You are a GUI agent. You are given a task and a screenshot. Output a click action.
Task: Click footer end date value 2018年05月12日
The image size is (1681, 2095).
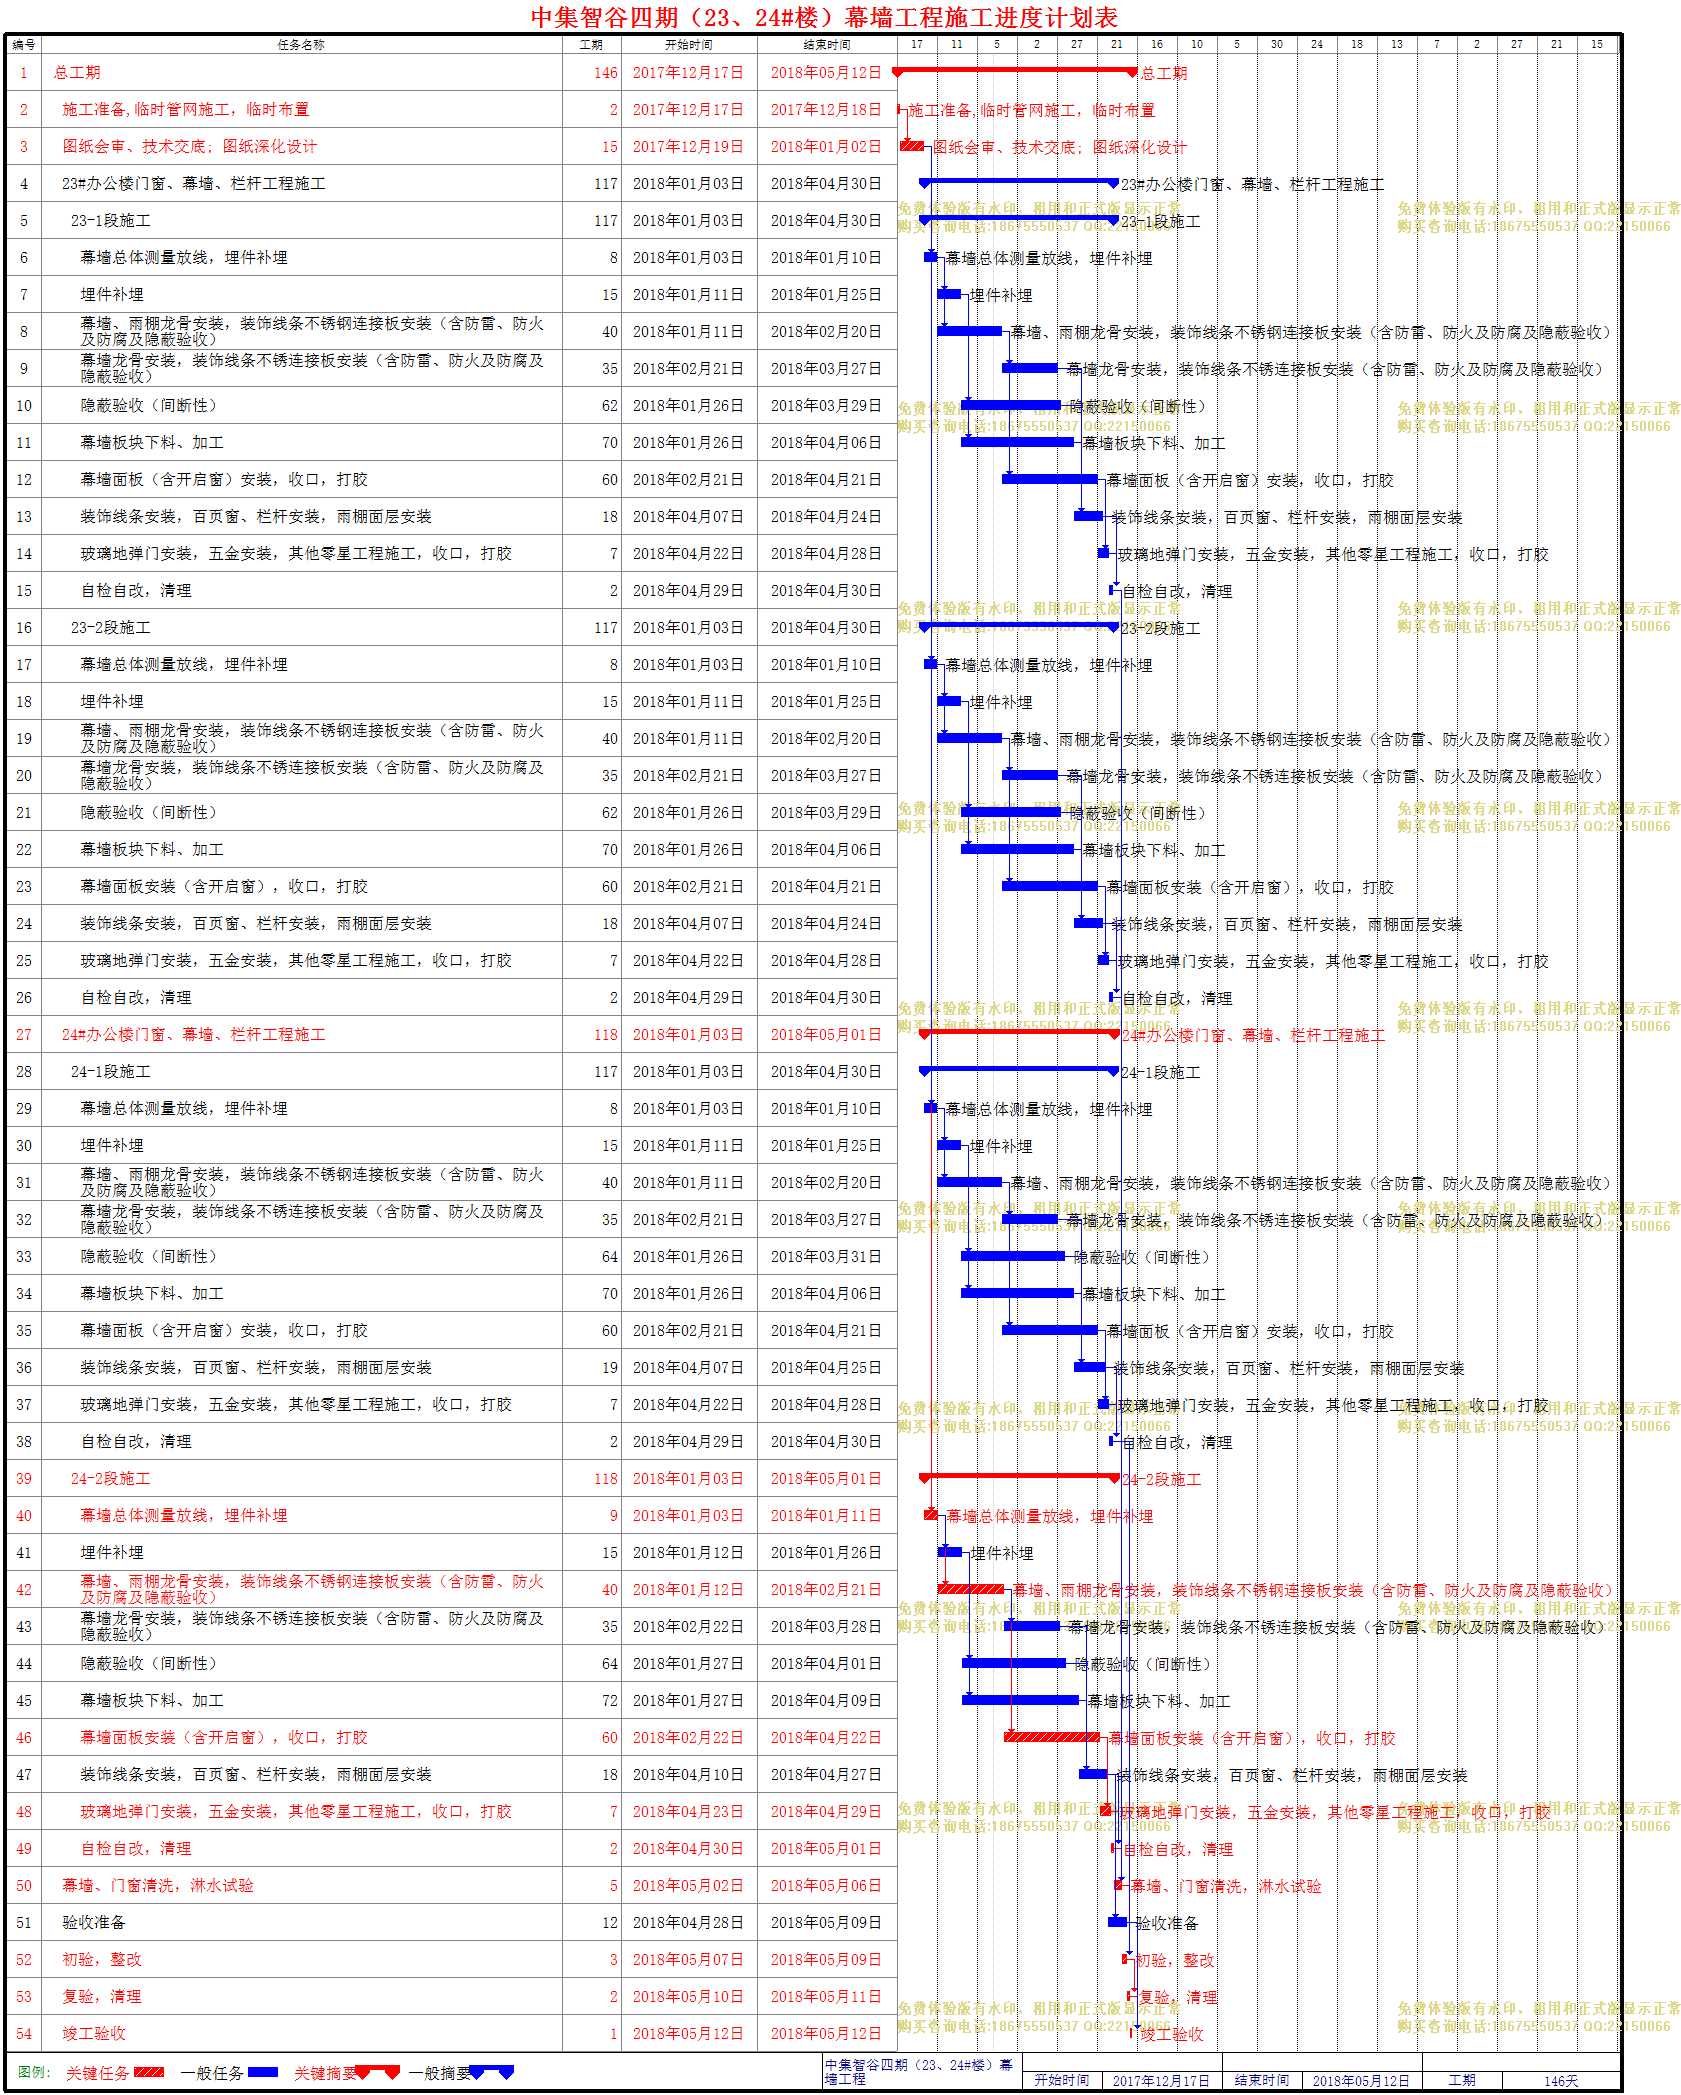click(1361, 2080)
